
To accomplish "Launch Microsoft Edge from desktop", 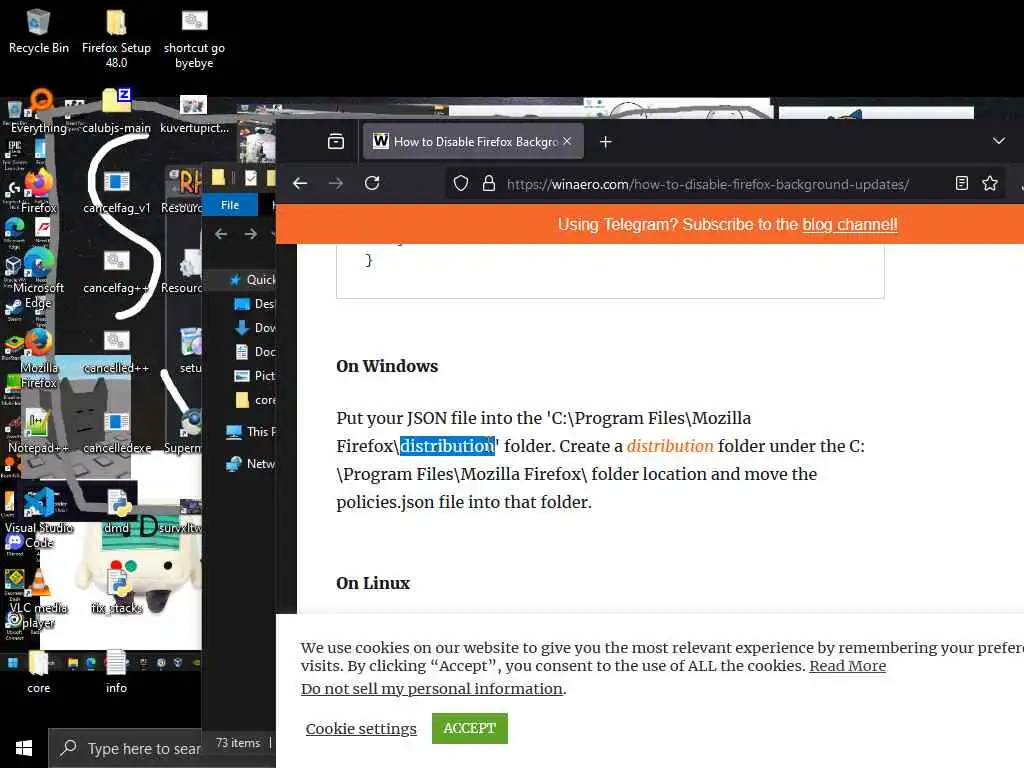I will (x=39, y=280).
